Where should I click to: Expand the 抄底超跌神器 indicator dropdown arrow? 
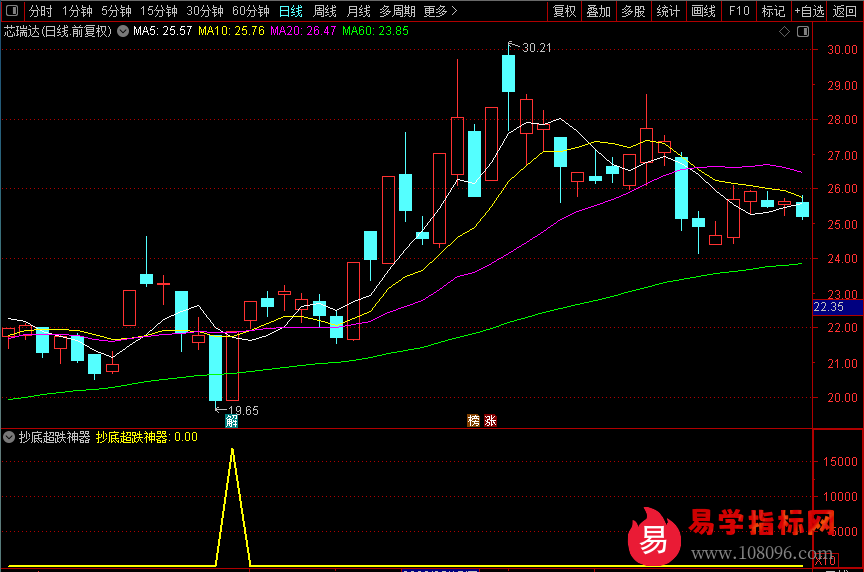(x=9, y=437)
